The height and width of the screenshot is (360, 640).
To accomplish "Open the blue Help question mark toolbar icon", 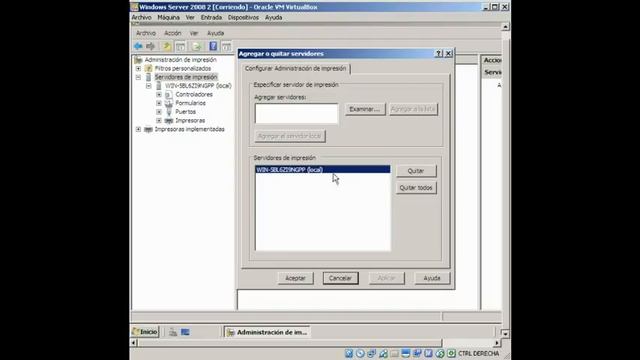I will [x=213, y=46].
